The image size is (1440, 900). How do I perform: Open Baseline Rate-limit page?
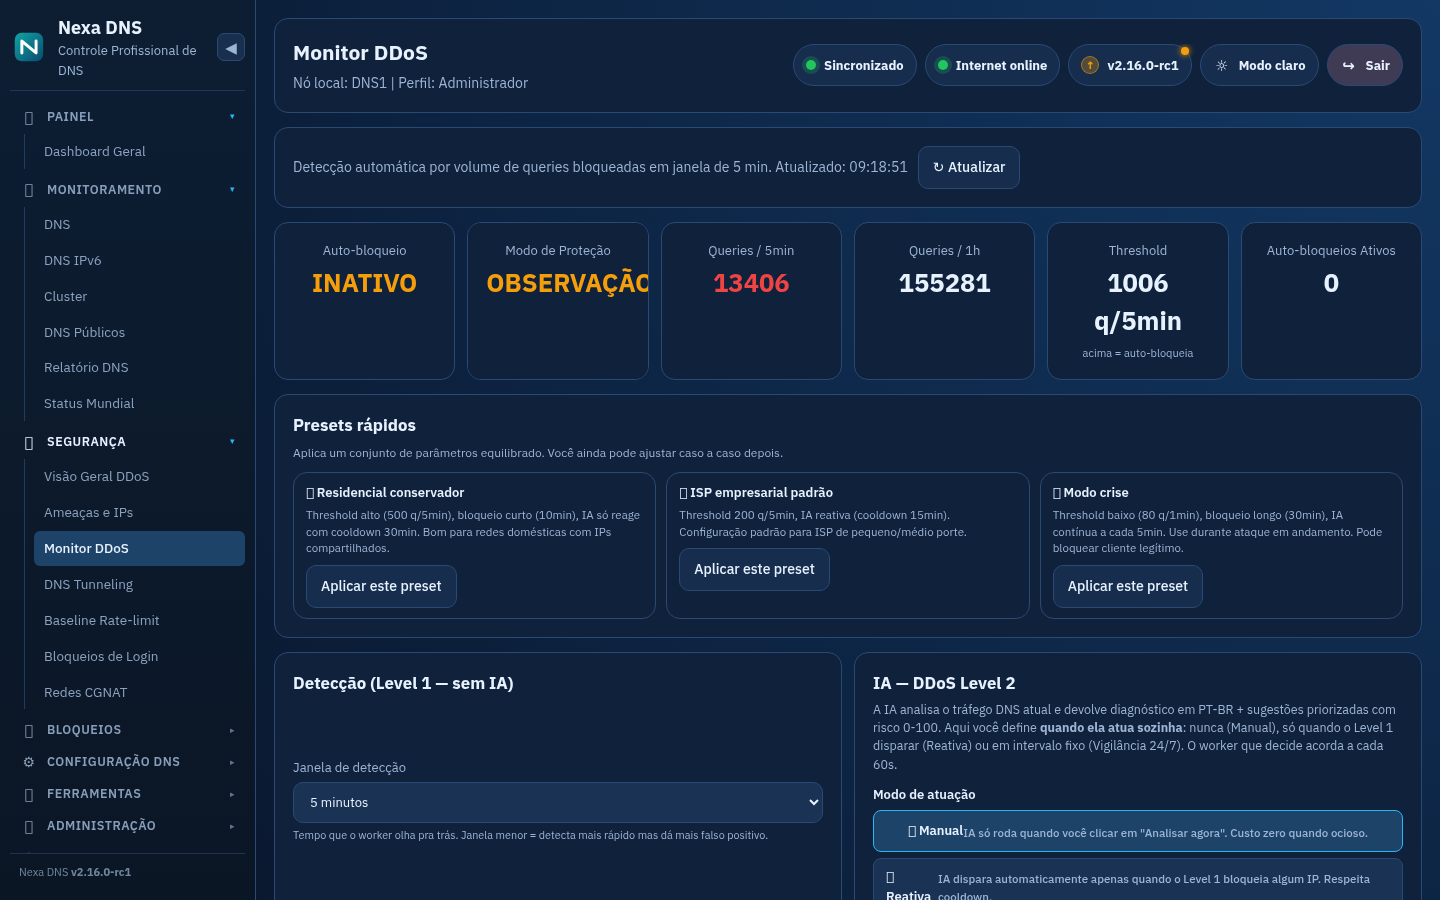click(139, 621)
